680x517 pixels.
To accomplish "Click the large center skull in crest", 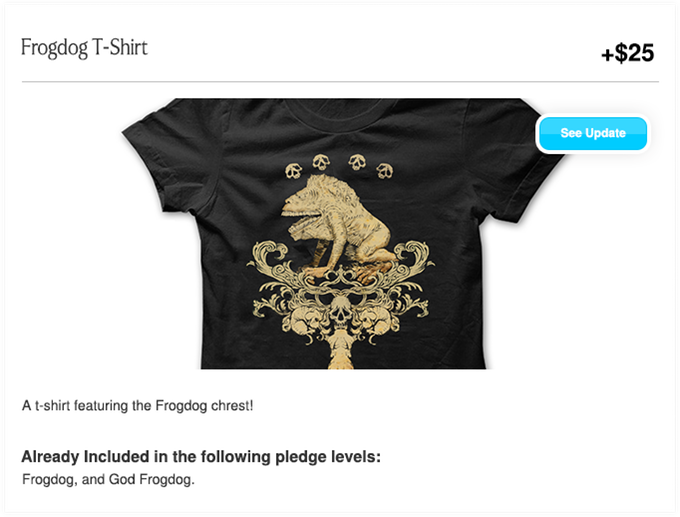I will pos(340,313).
